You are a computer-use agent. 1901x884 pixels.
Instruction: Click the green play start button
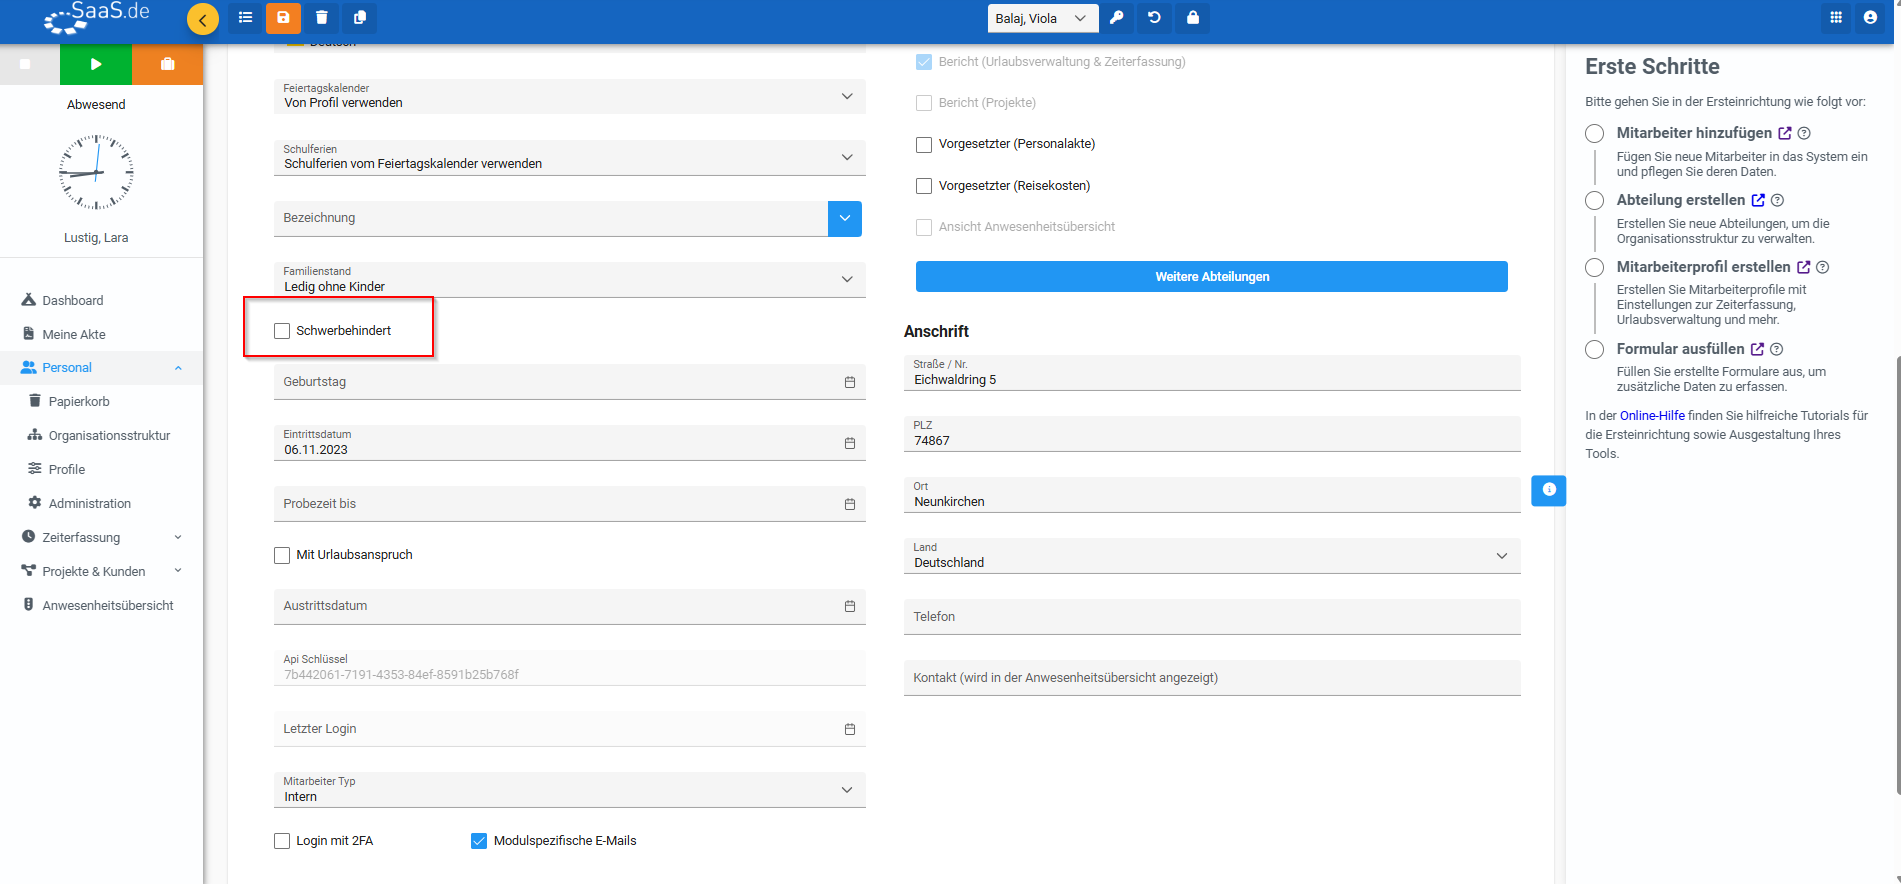[x=96, y=64]
